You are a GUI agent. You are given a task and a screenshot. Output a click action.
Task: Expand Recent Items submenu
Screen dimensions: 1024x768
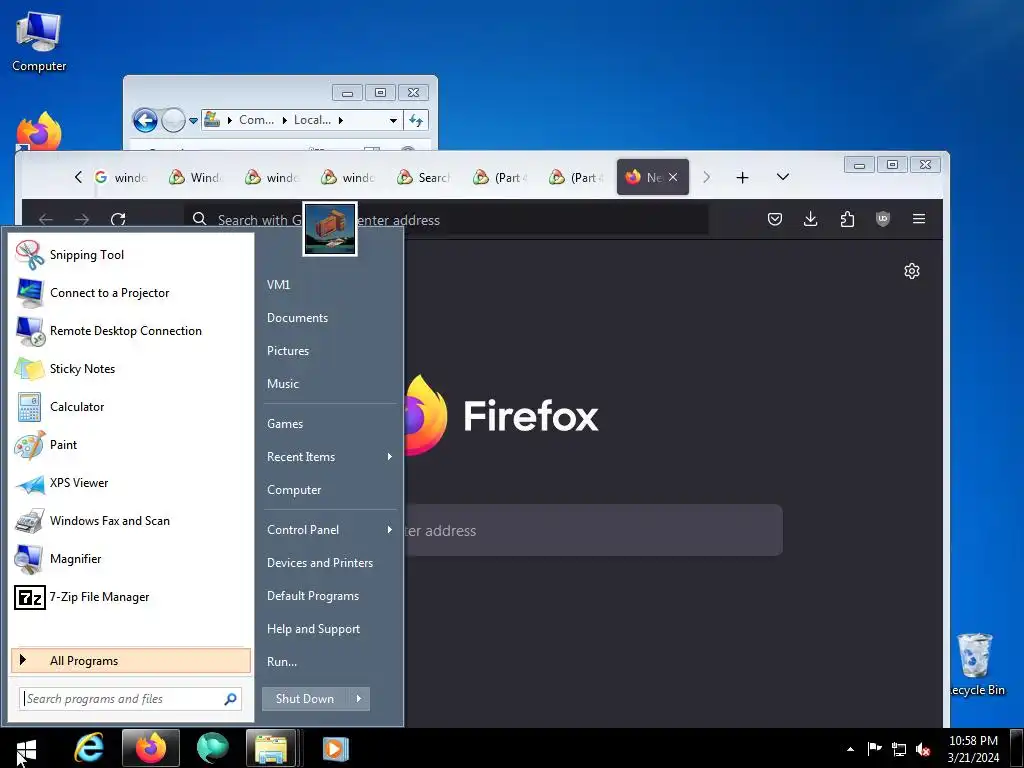[x=330, y=456]
